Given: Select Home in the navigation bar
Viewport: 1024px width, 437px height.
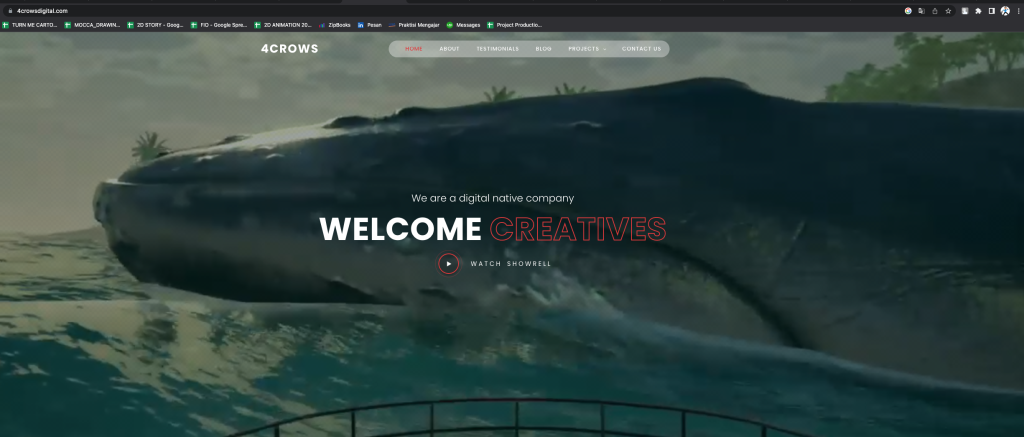Looking at the screenshot, I should coord(414,49).
